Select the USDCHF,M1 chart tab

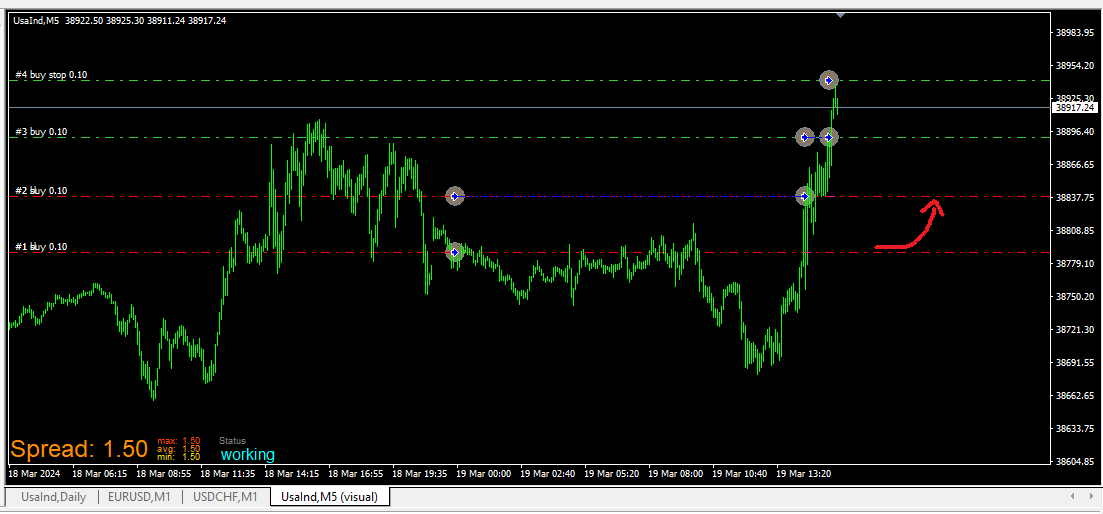[x=227, y=497]
